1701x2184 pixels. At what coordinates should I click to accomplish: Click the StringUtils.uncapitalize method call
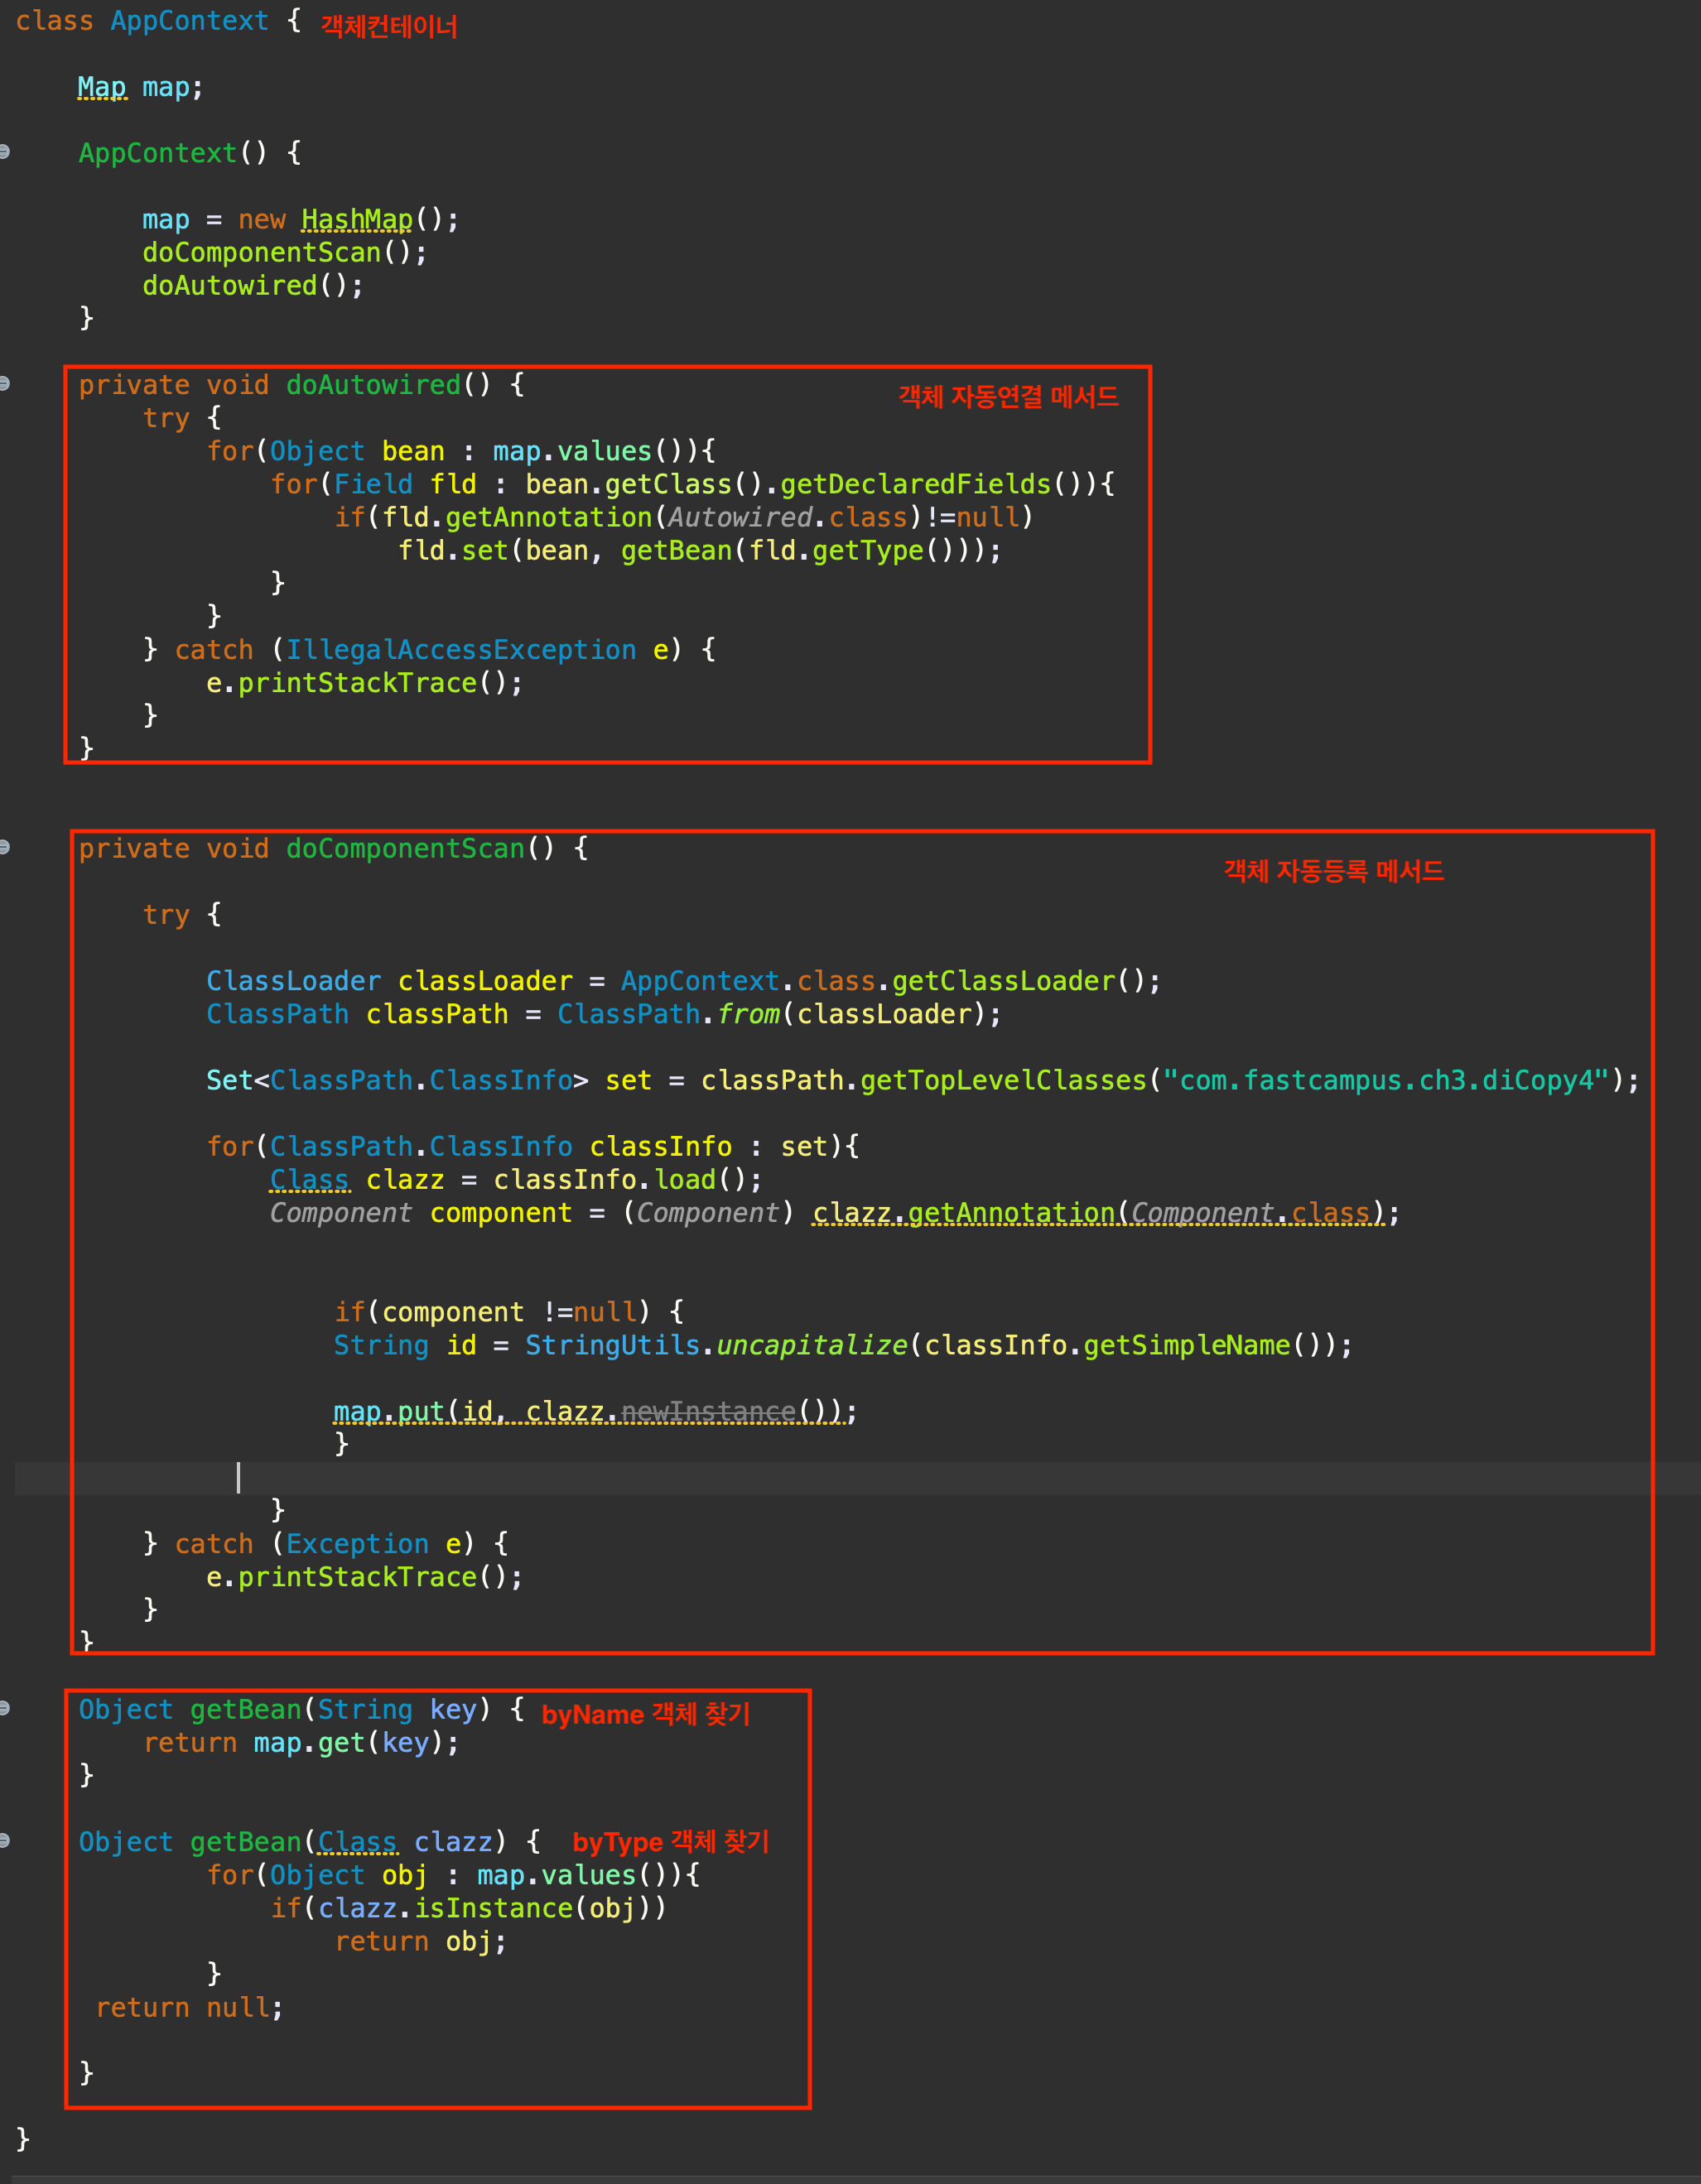[811, 1345]
